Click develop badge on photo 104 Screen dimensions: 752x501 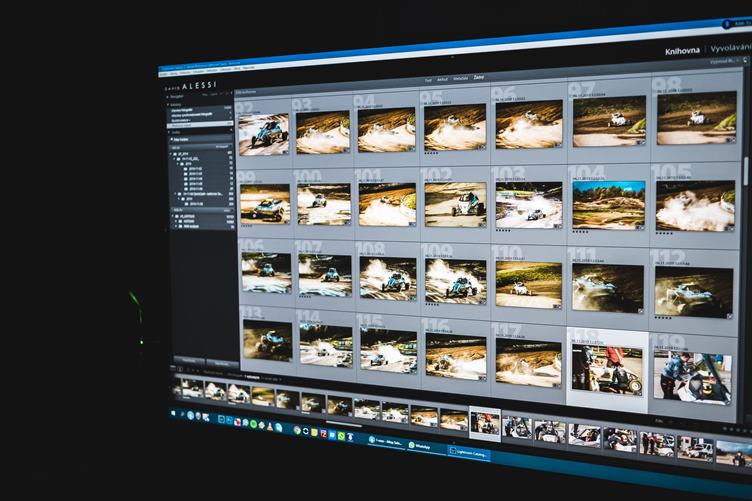[x=640, y=227]
